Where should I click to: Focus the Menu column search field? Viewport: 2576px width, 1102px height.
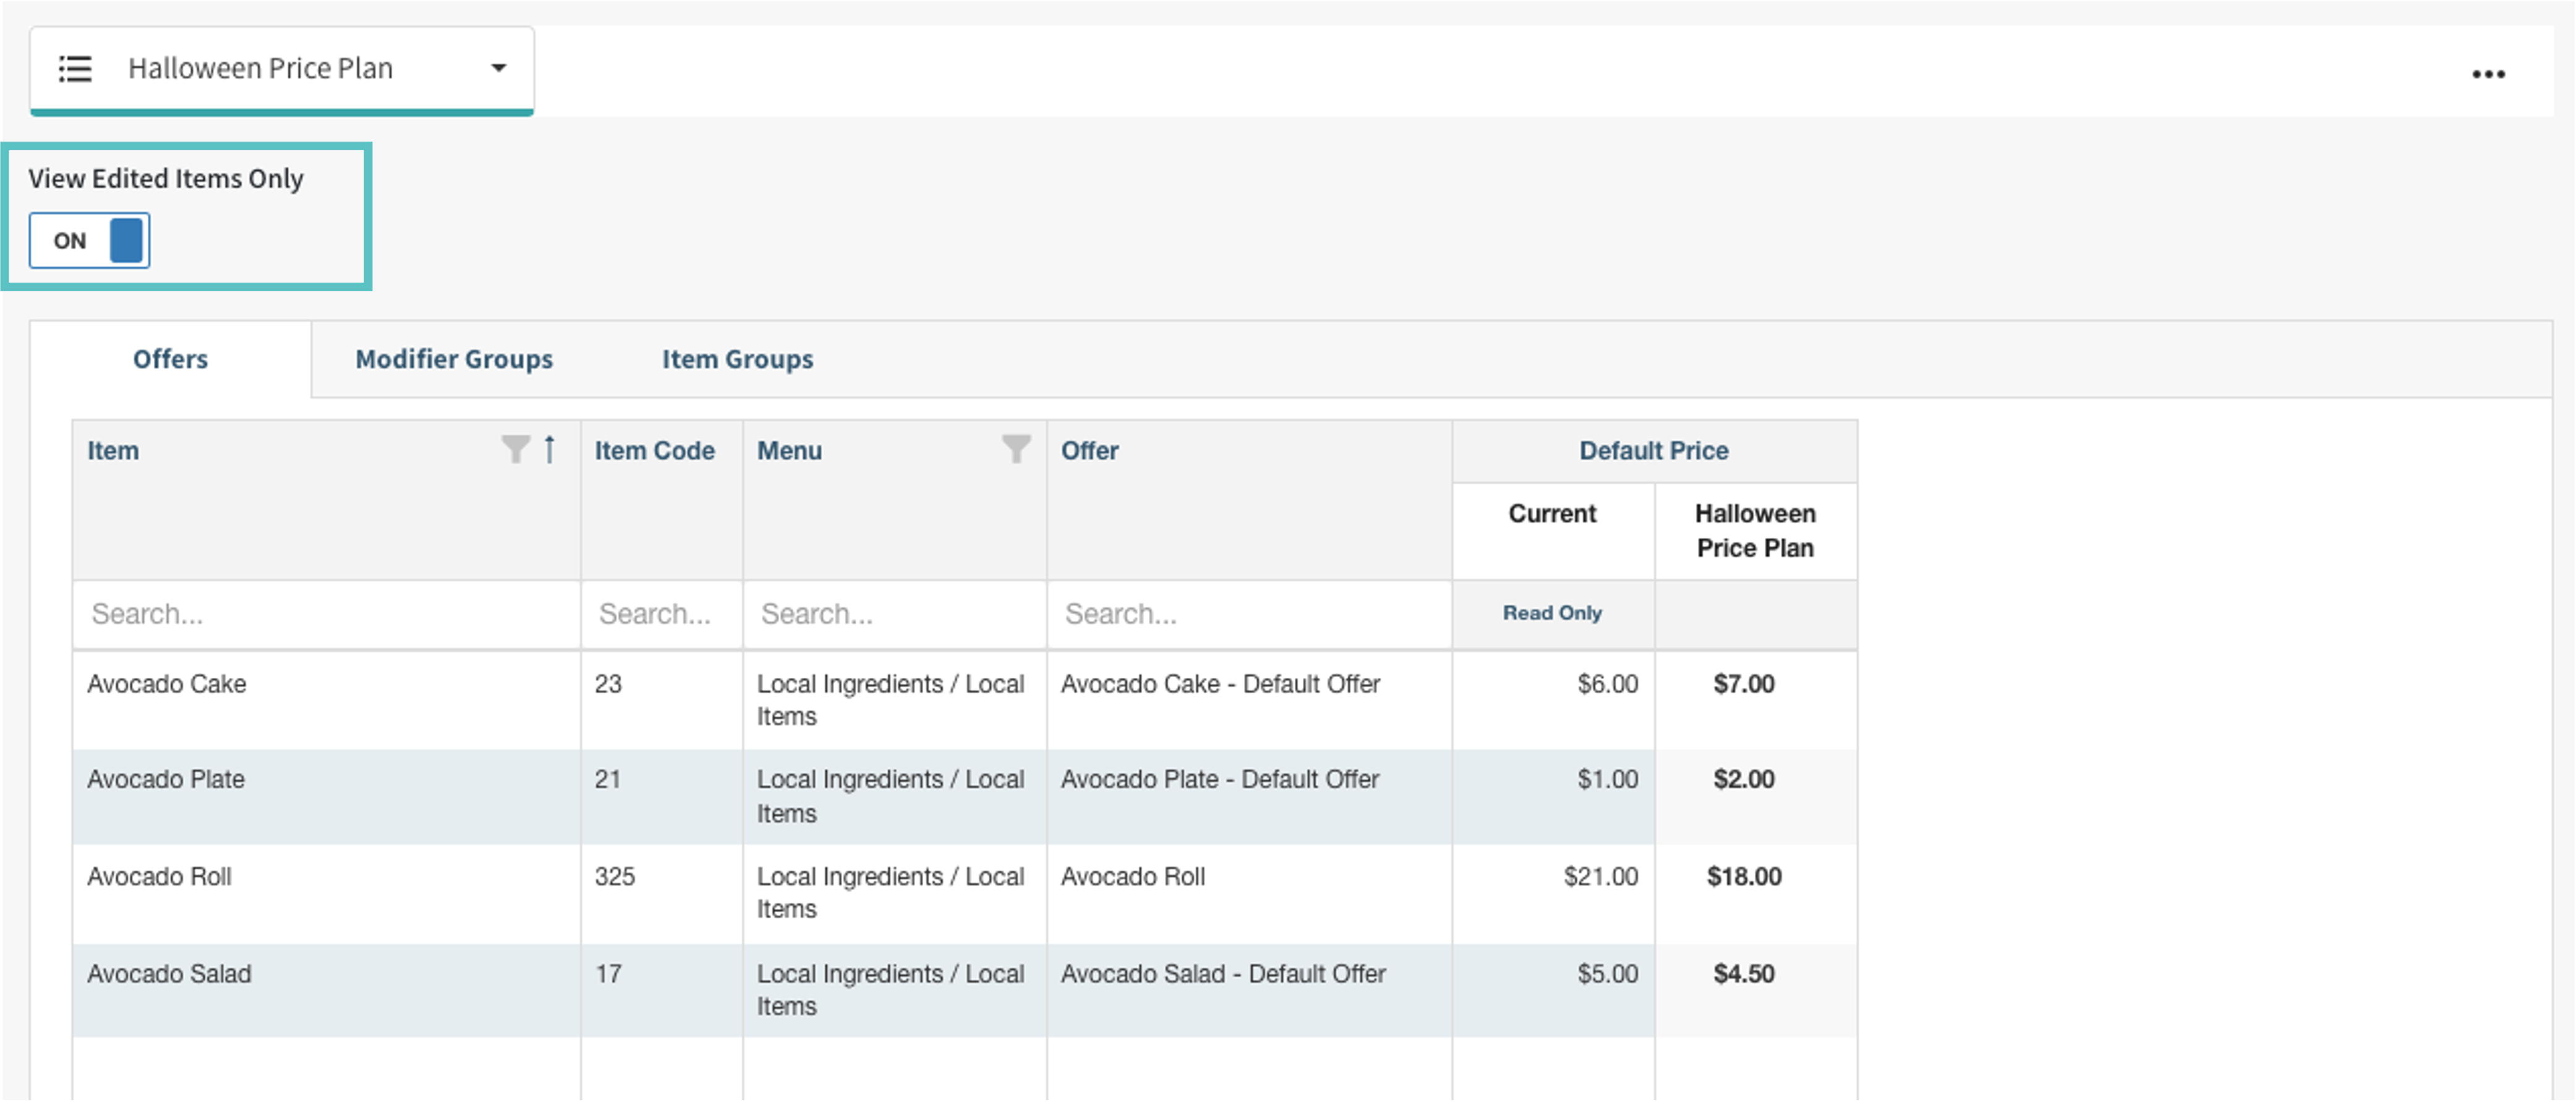pyautogui.click(x=893, y=614)
